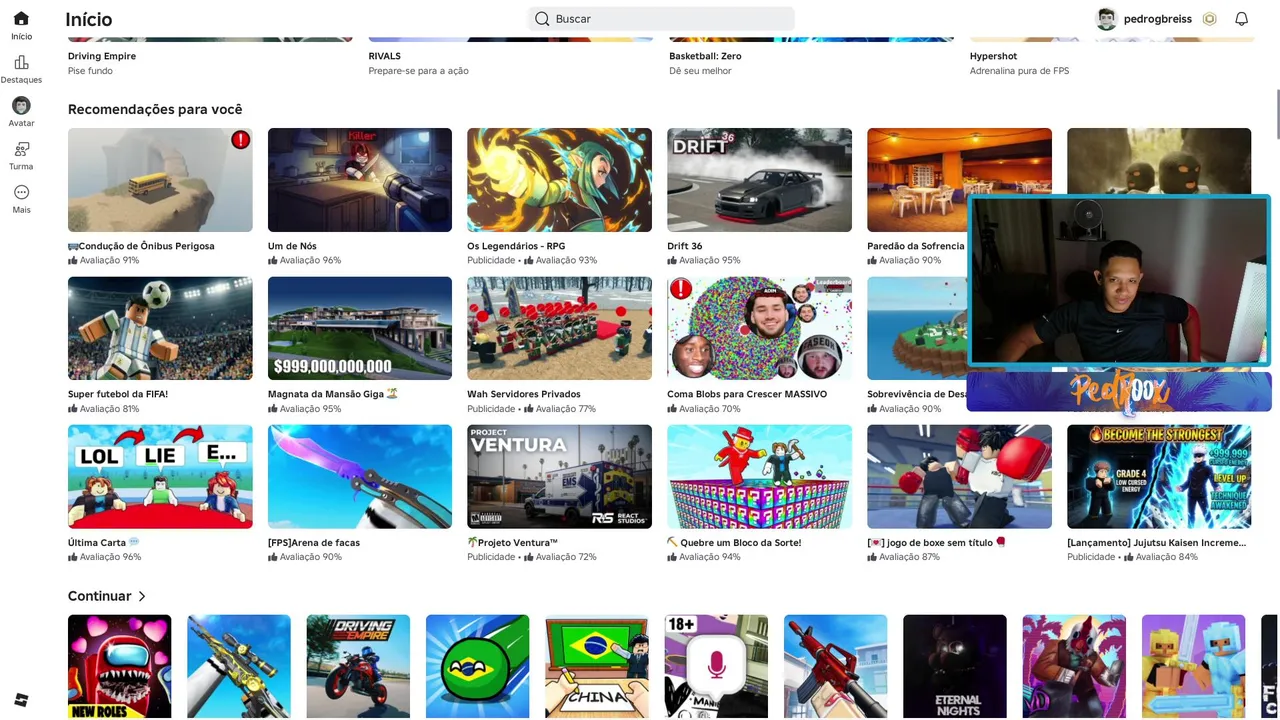Open Quebre um Bloco da Sorte! thumbnail
1280x720 pixels.
[759, 477]
